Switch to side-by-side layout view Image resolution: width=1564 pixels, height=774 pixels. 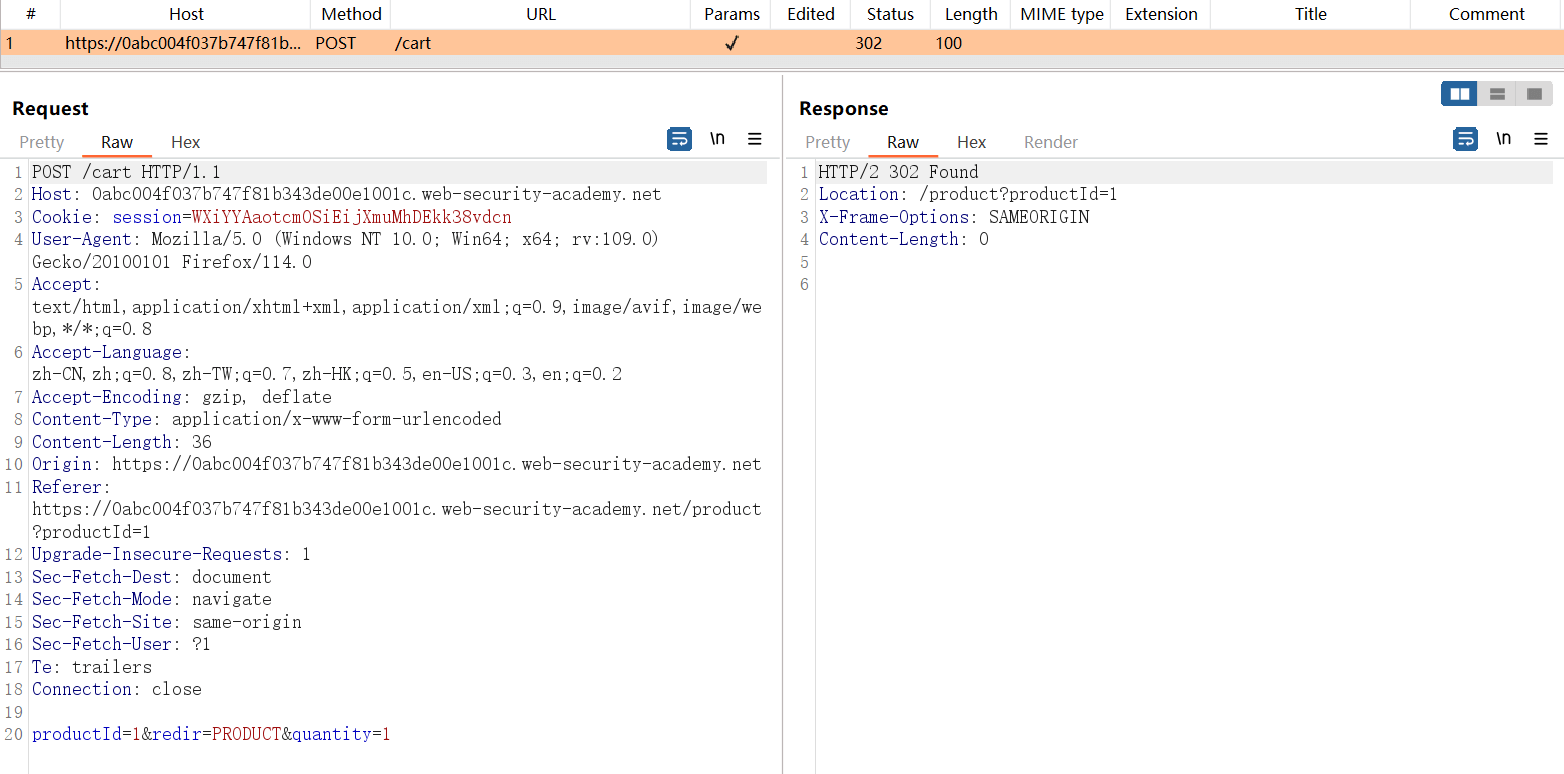tap(1459, 94)
